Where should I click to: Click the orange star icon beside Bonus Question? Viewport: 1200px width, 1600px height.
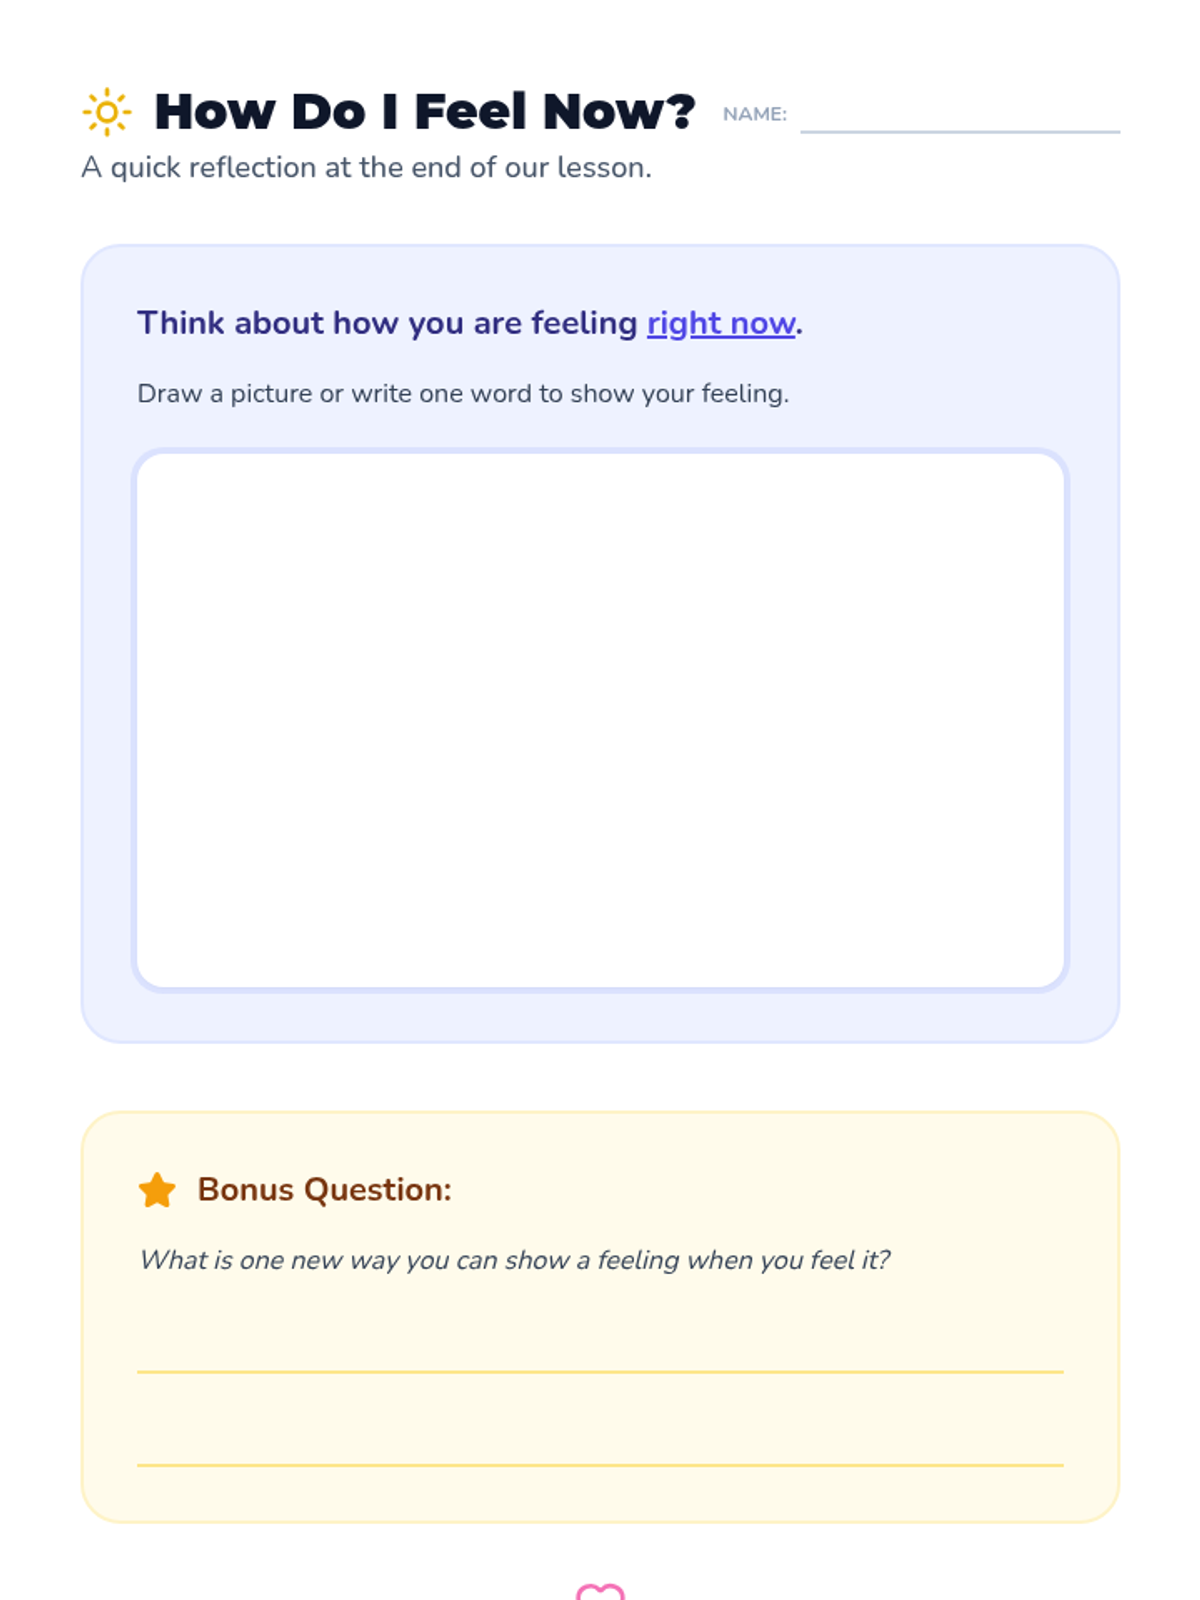pos(157,1190)
